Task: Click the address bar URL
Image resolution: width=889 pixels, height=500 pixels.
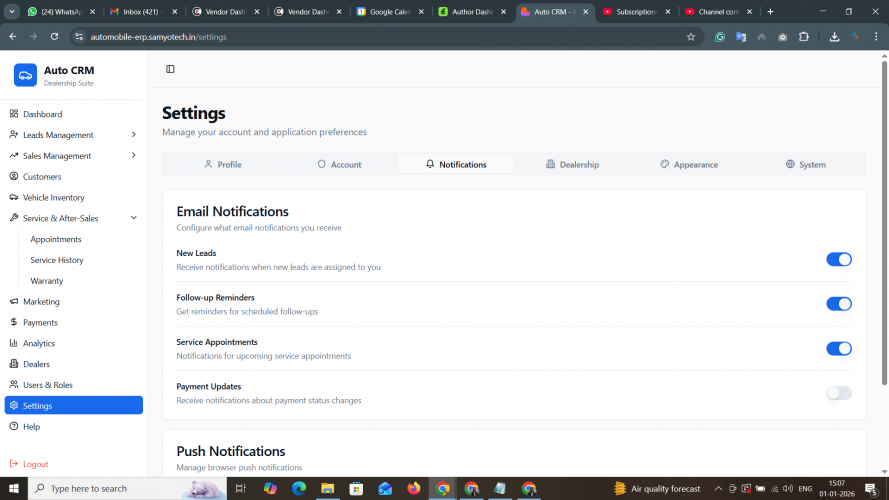Action: (x=159, y=37)
